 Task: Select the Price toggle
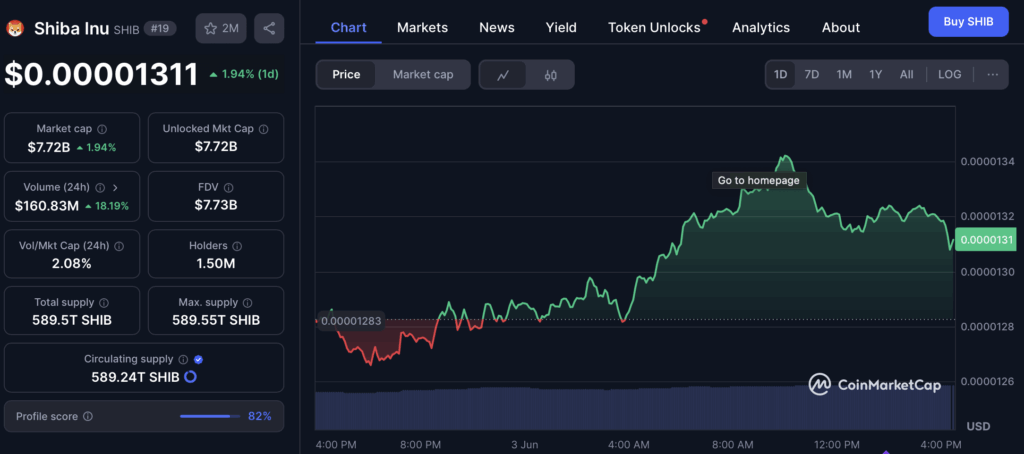coord(346,74)
